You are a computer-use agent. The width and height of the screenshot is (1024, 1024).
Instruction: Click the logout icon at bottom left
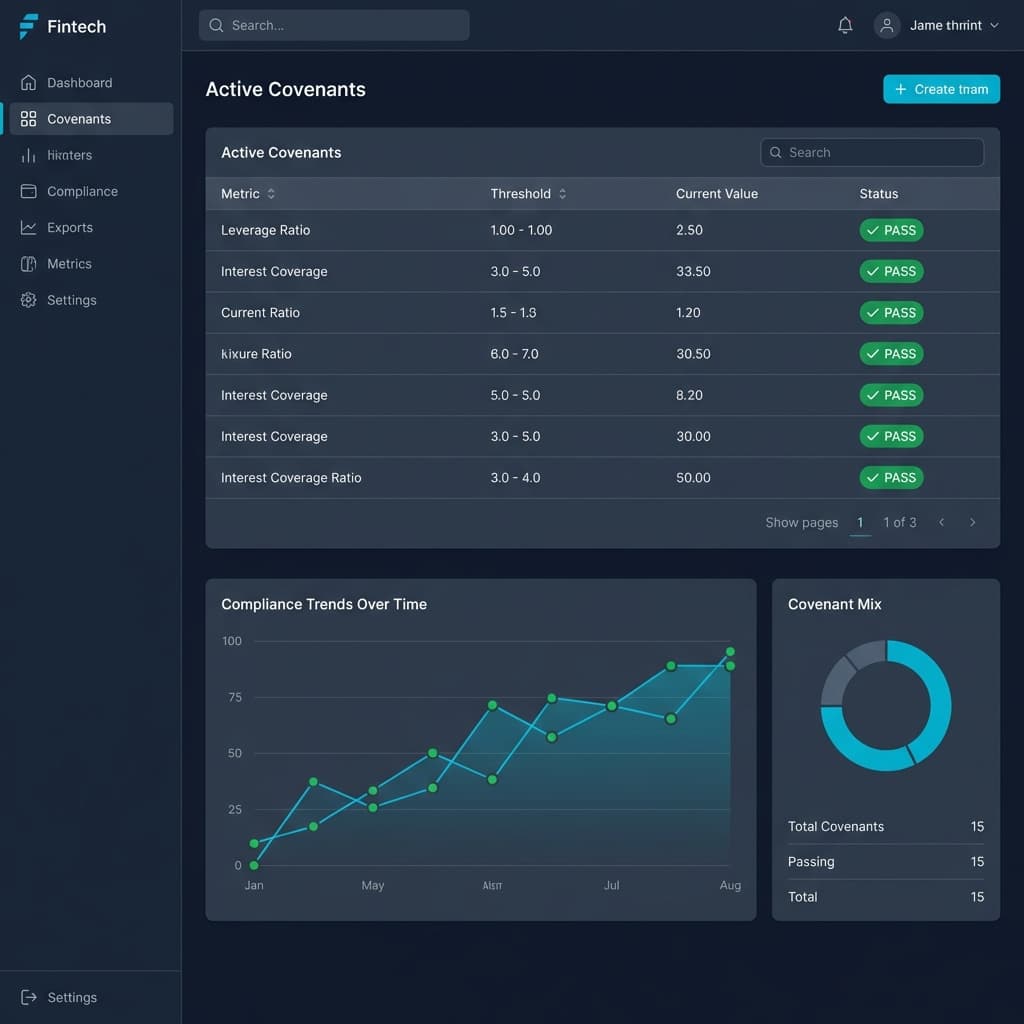(x=28, y=997)
